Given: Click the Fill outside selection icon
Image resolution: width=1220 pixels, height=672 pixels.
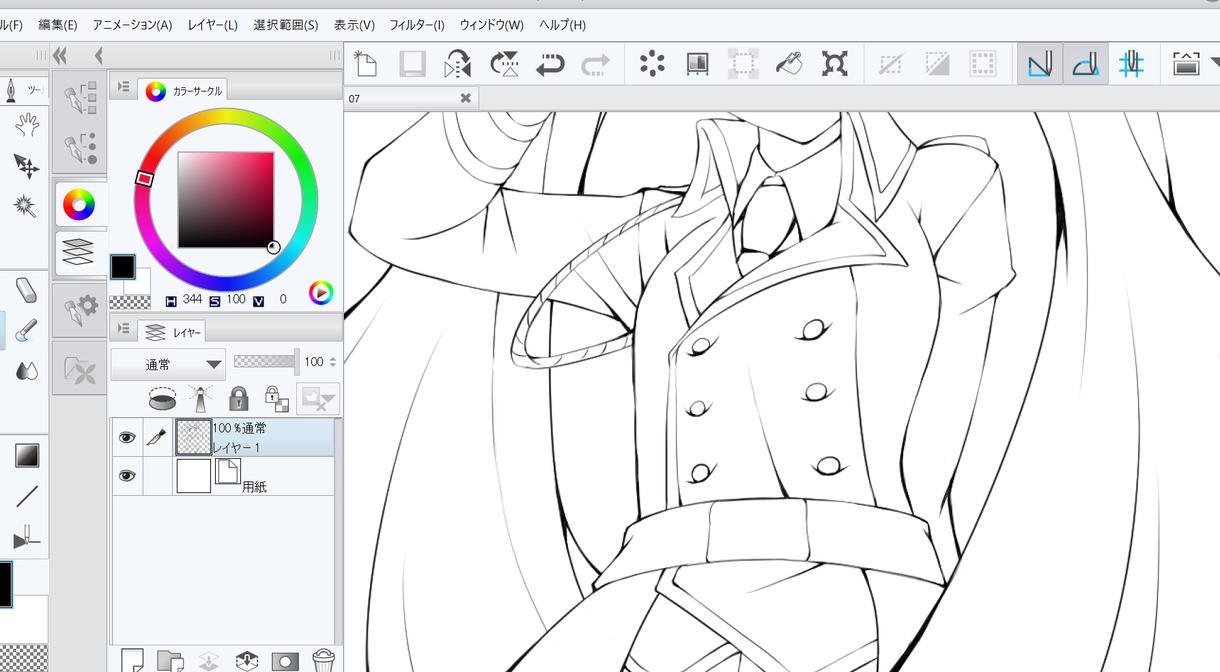Looking at the screenshot, I should tap(697, 65).
